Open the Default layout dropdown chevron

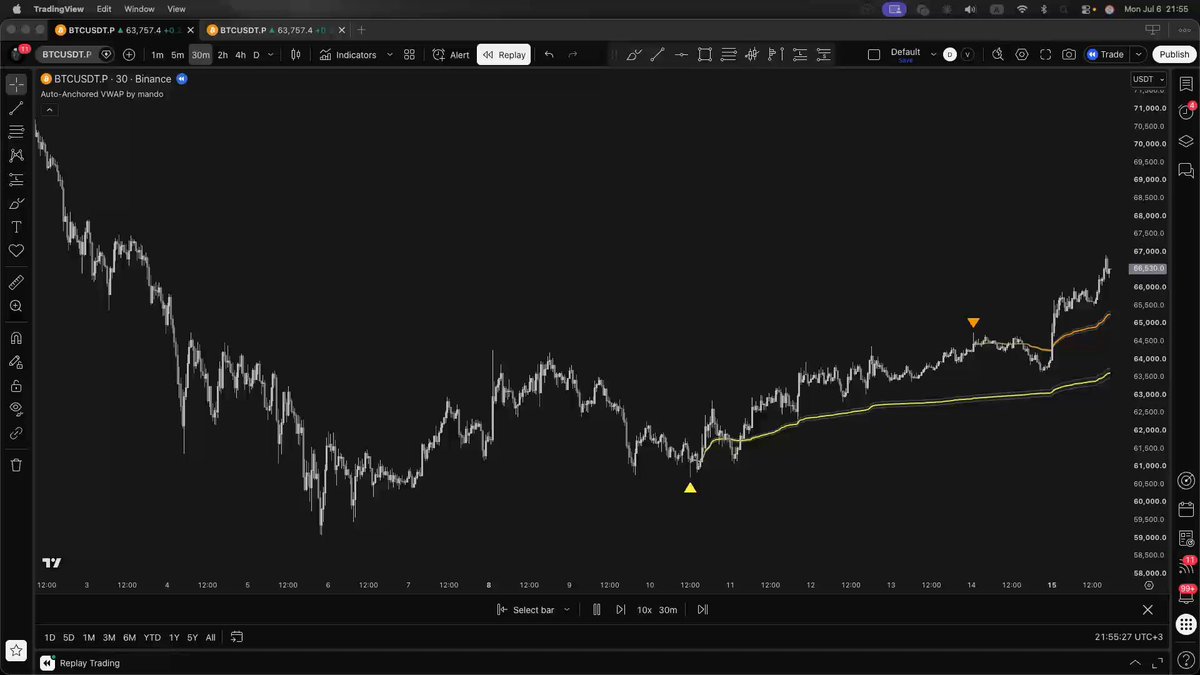click(x=933, y=55)
